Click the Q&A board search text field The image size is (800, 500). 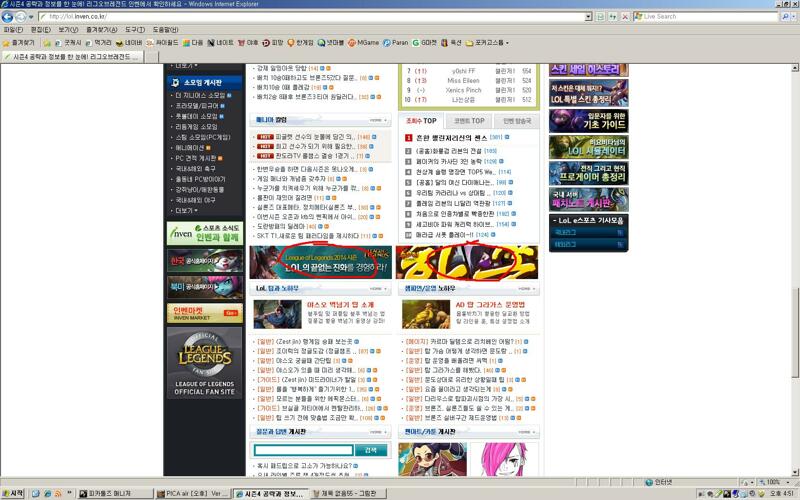[x=304, y=450]
